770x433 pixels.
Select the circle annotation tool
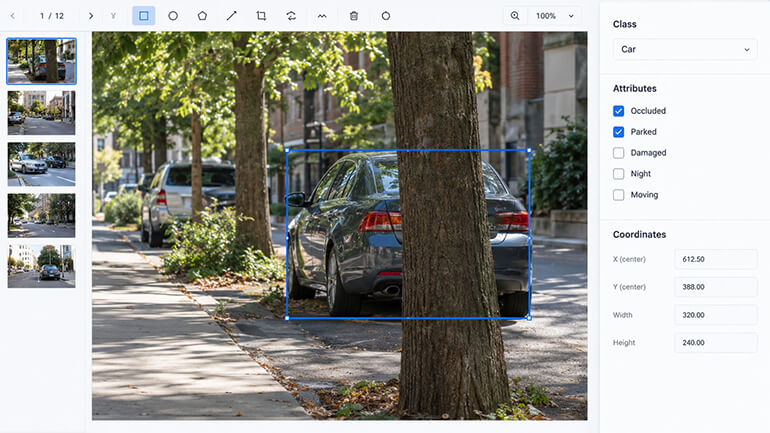[x=173, y=16]
